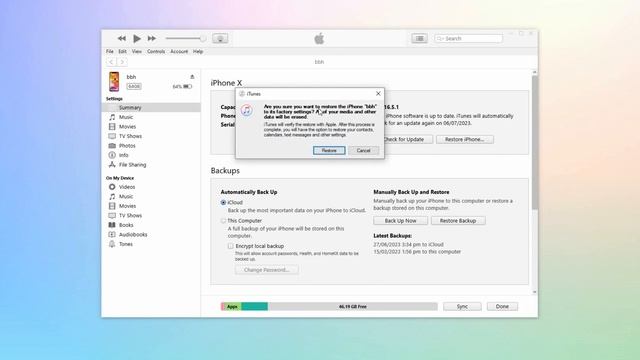This screenshot has height=360, width=640.
Task: Click the Apple logo in the header
Action: [x=319, y=39]
